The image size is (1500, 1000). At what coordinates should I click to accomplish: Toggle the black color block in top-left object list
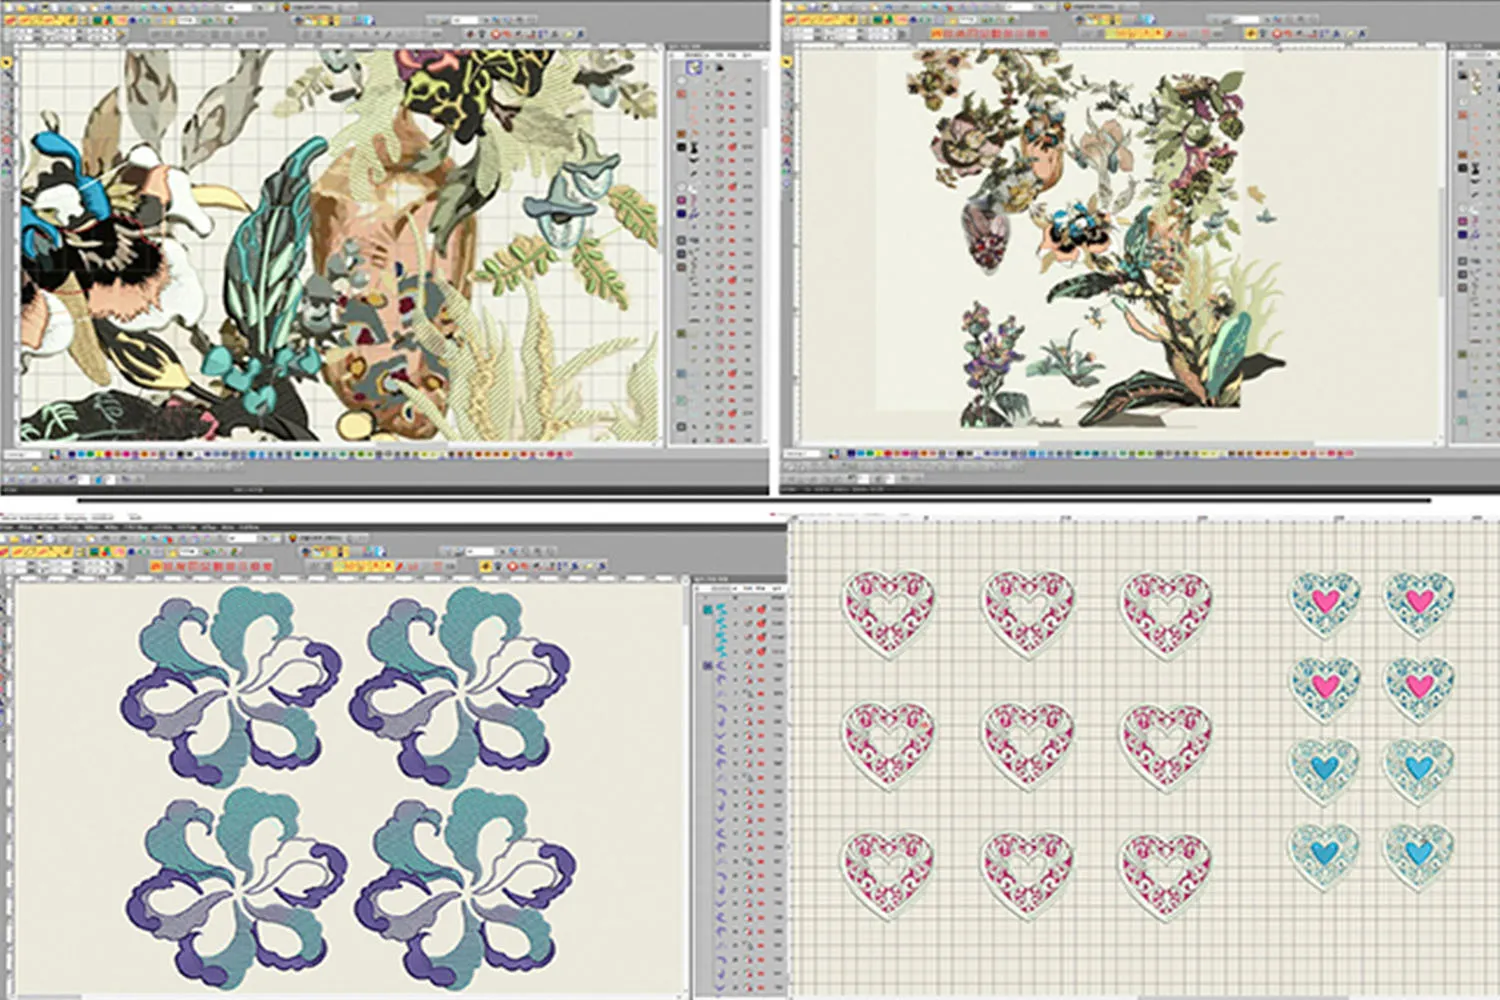point(682,147)
